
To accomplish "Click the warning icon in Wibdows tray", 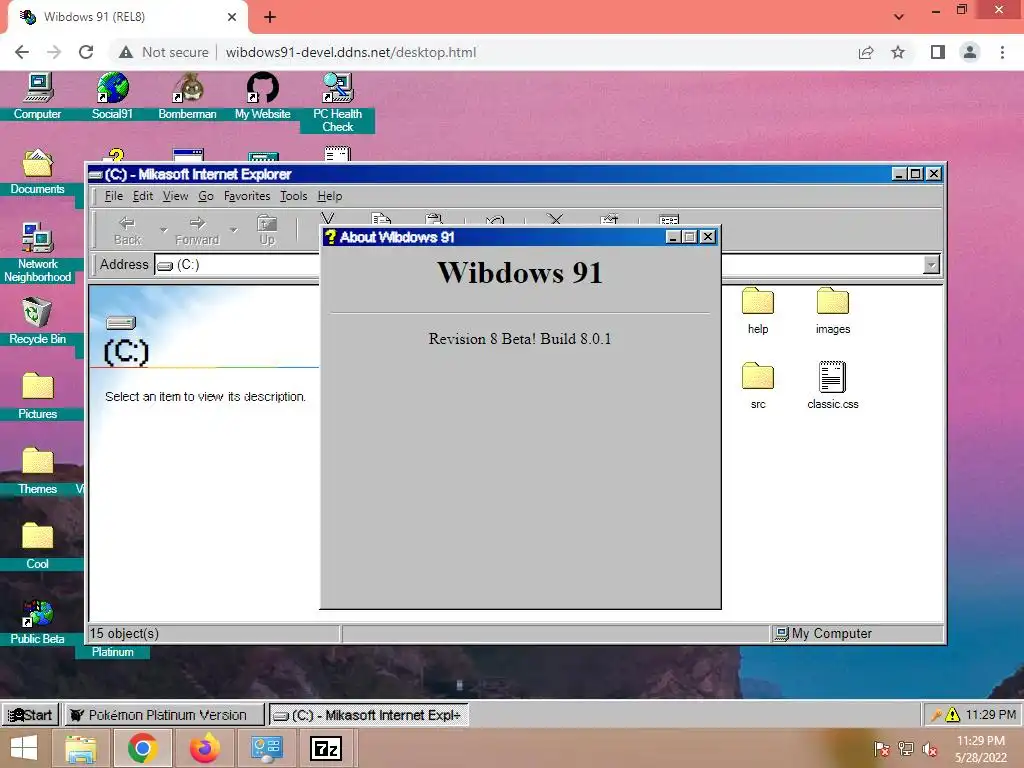I will coord(953,714).
